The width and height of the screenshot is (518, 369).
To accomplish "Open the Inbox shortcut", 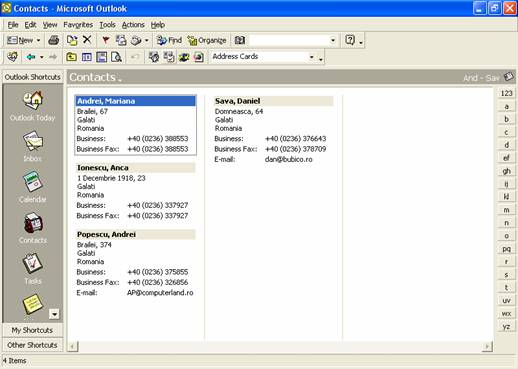I will click(x=33, y=146).
